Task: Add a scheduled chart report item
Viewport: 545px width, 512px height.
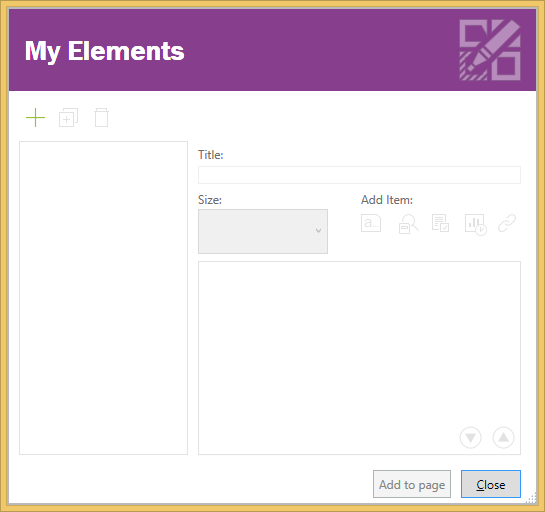Action: point(475,225)
